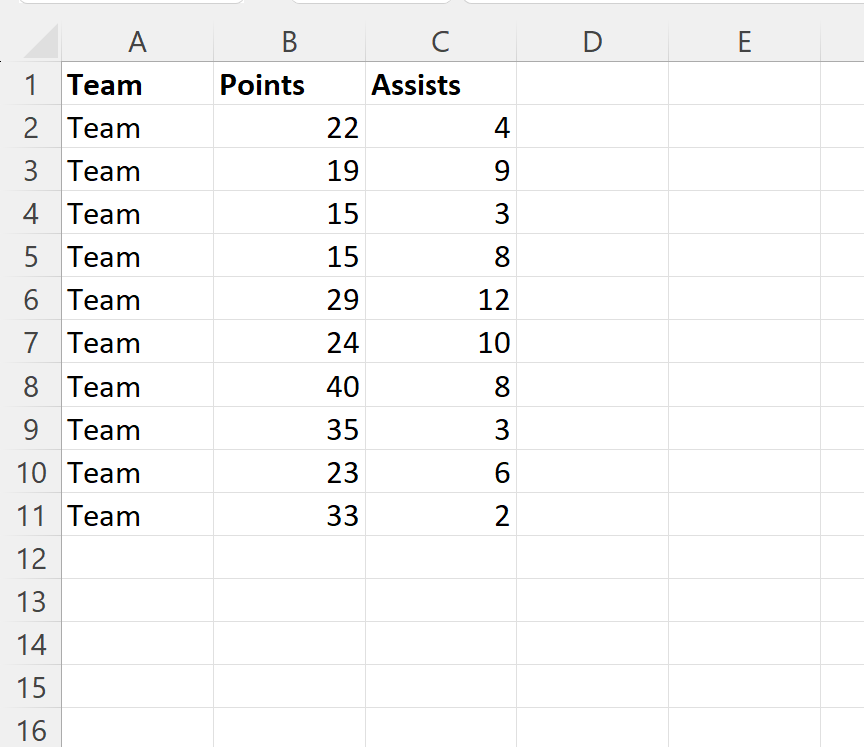Select column C header
Image resolution: width=864 pixels, height=747 pixels.
coord(441,42)
